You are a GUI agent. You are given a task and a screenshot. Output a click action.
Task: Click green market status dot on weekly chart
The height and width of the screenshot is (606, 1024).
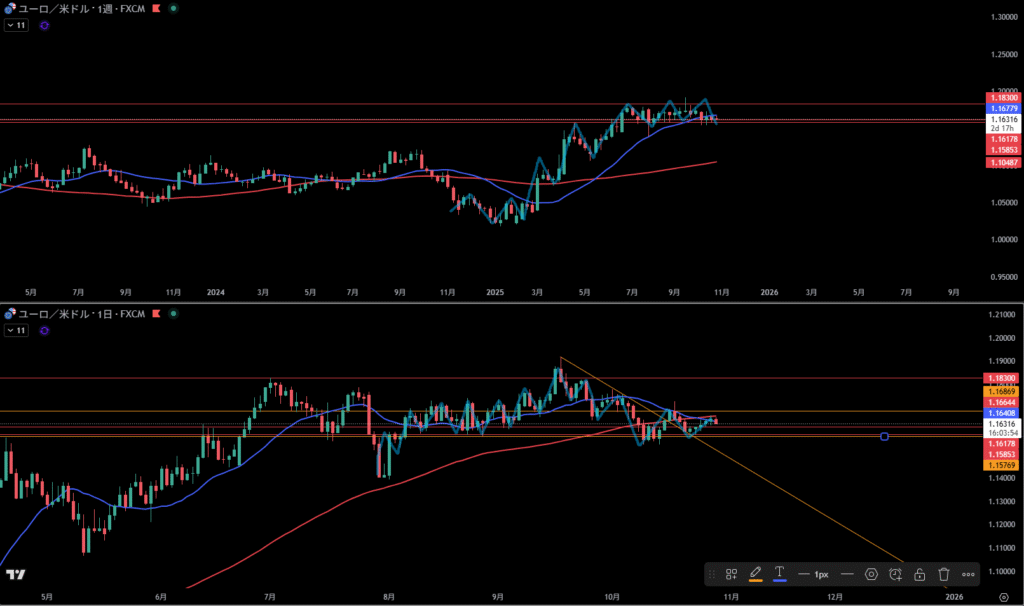point(174,8)
